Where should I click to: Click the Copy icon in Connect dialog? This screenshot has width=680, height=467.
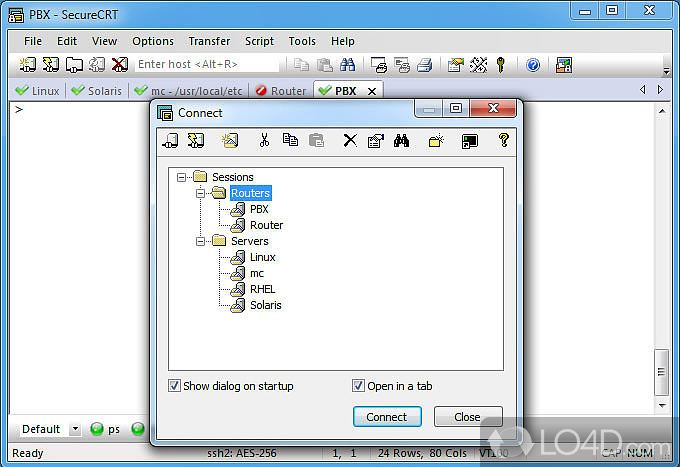click(x=290, y=140)
